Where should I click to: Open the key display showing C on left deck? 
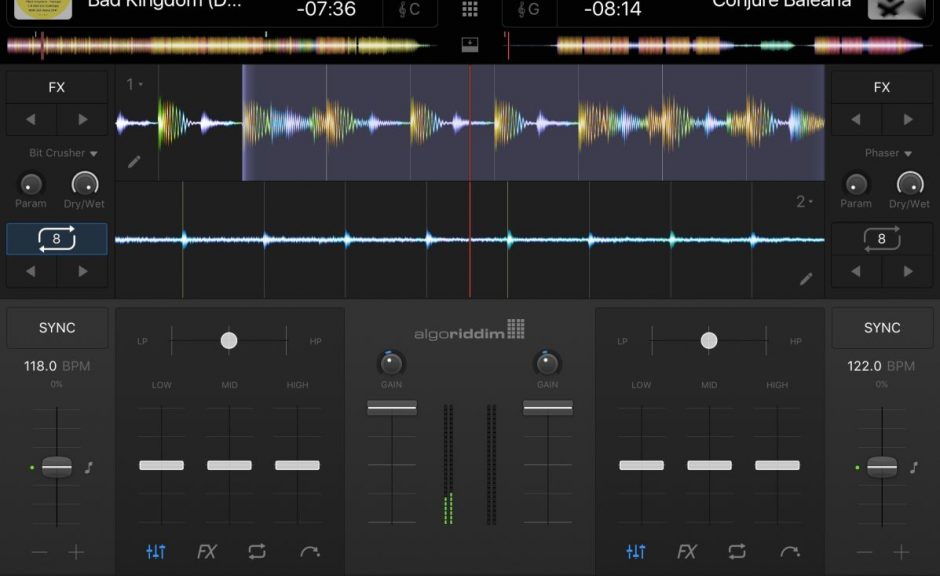(409, 10)
